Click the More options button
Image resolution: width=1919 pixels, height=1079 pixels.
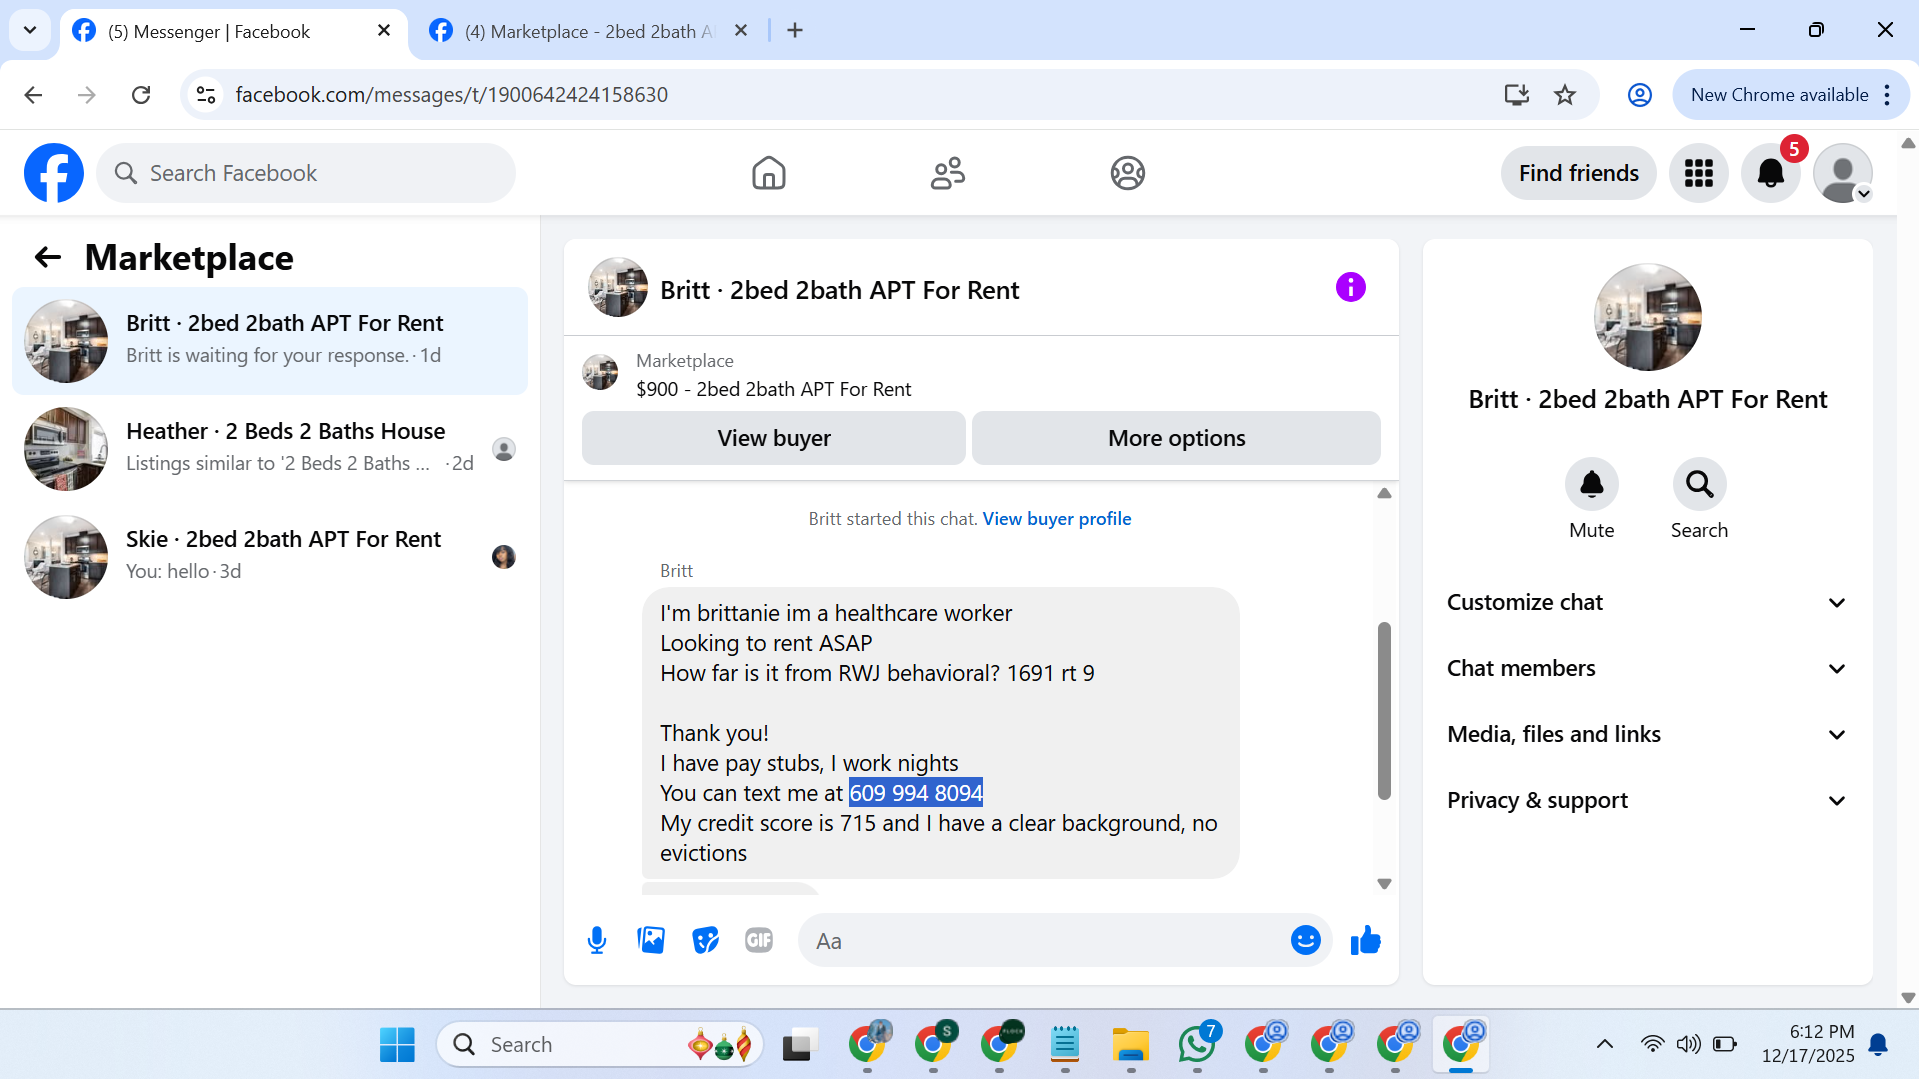[x=1176, y=438]
